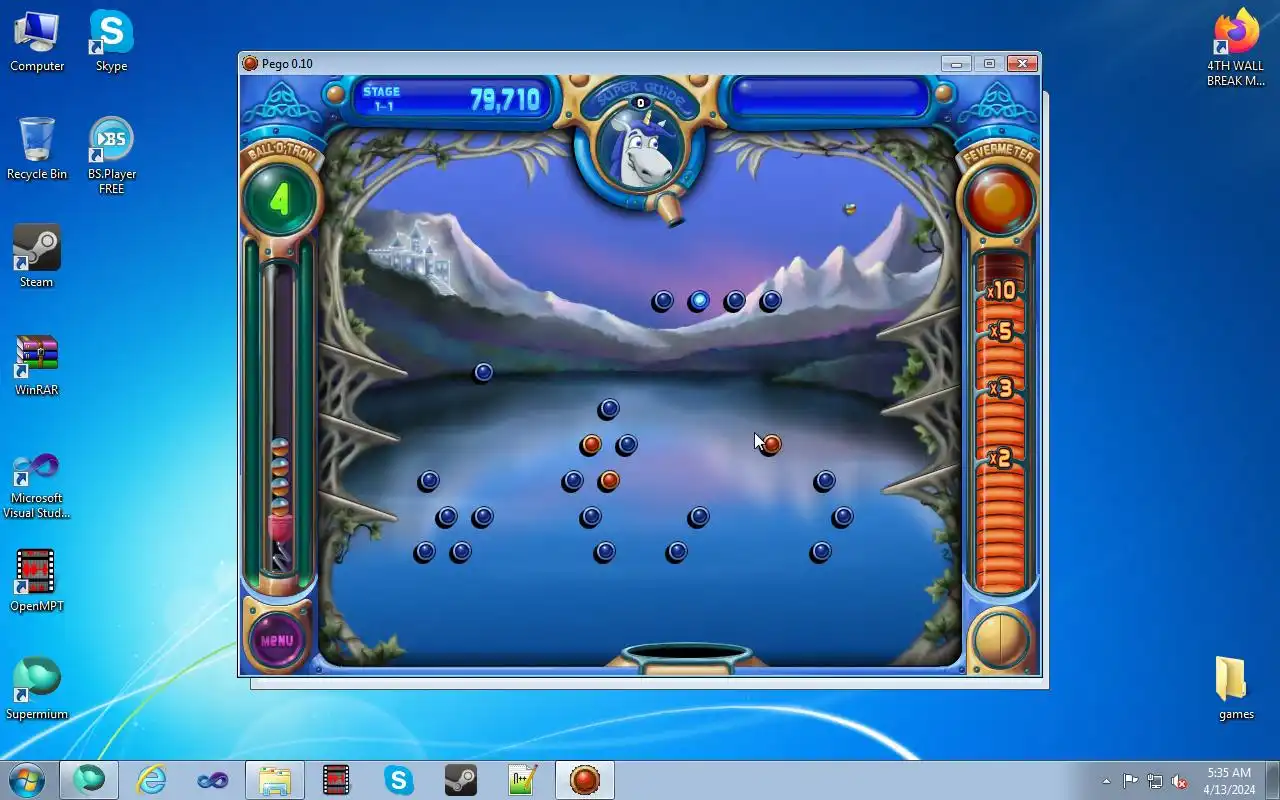The width and height of the screenshot is (1280, 800).
Task: Show hidden system tray icons
Action: [1106, 781]
